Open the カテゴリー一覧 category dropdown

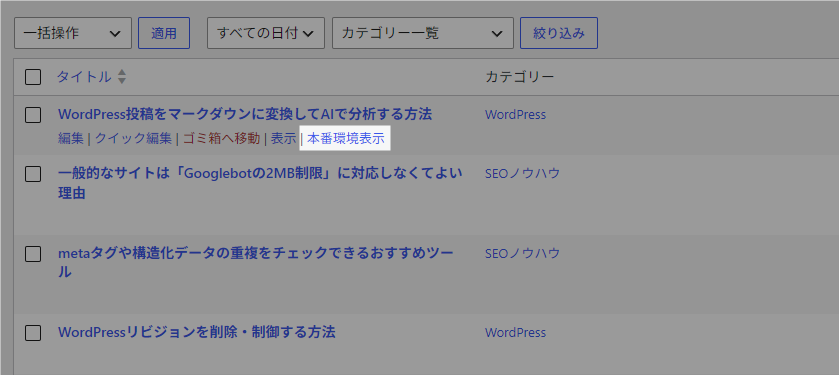[x=423, y=33]
